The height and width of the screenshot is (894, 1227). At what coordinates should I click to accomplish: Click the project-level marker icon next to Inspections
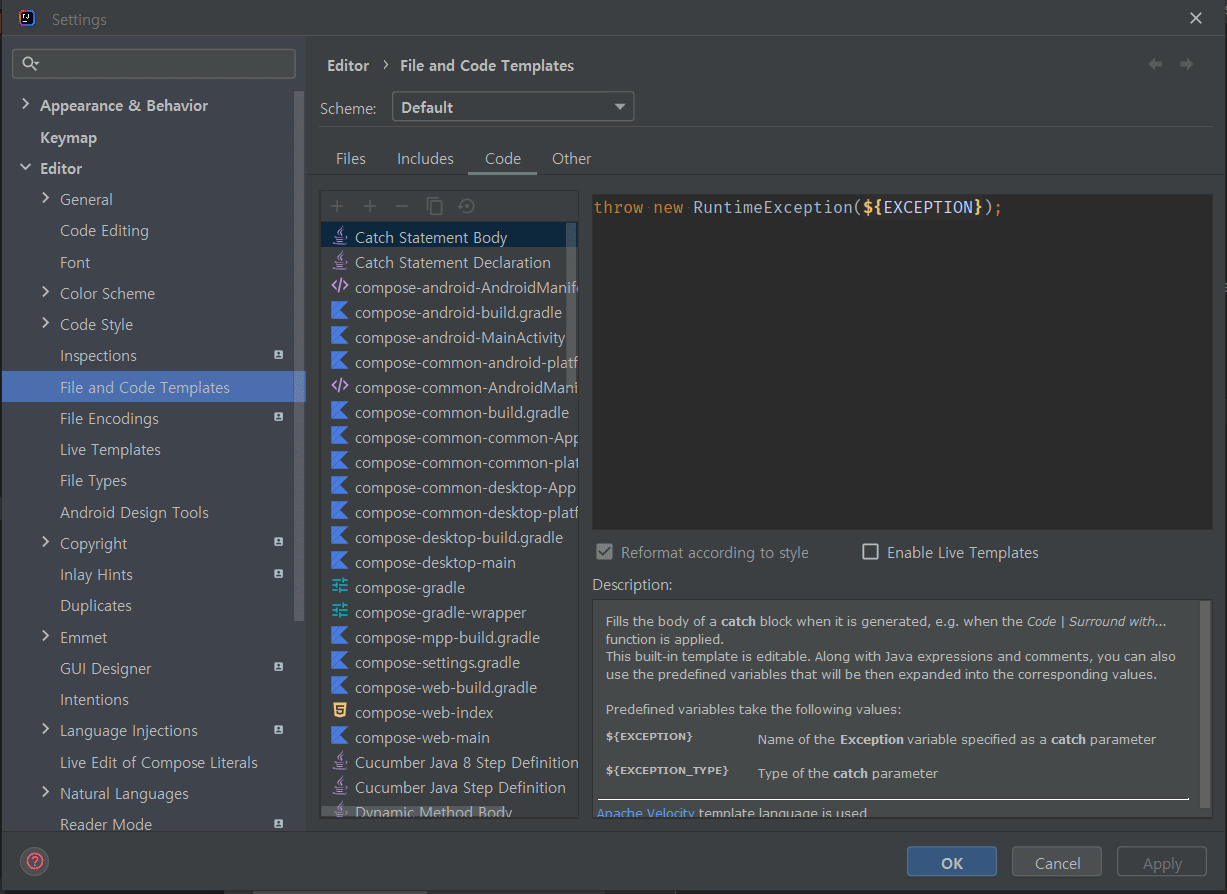click(279, 355)
